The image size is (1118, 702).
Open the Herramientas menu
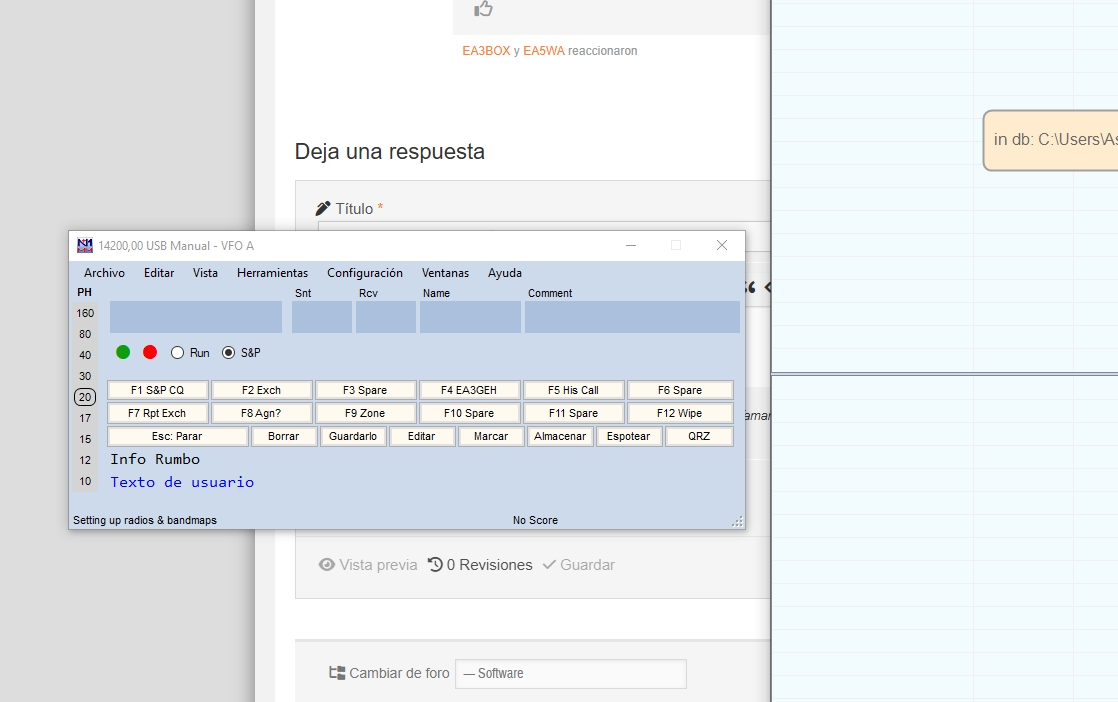[x=272, y=273]
